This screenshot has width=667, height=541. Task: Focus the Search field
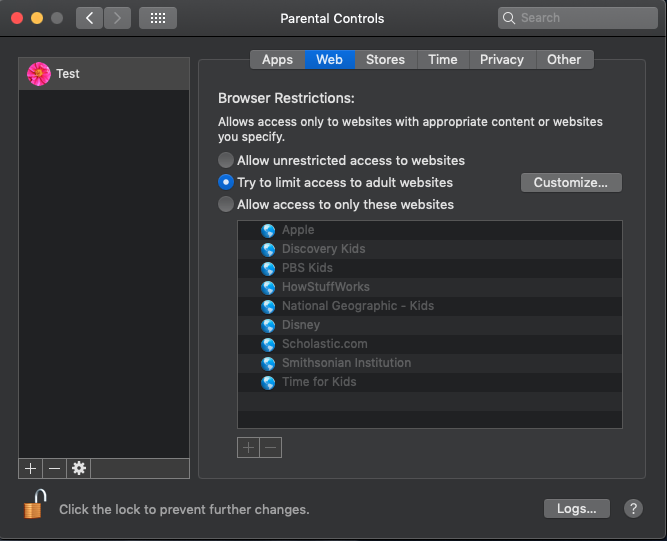click(578, 18)
